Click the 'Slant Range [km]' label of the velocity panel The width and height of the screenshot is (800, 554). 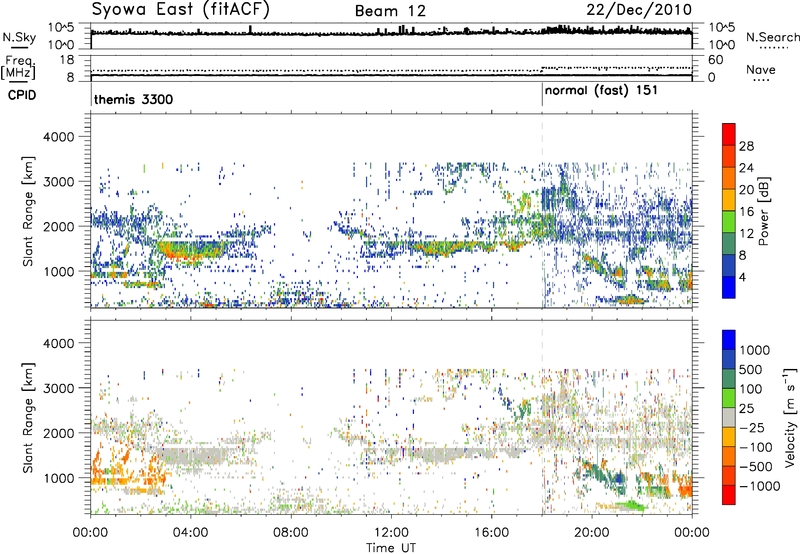click(x=28, y=417)
